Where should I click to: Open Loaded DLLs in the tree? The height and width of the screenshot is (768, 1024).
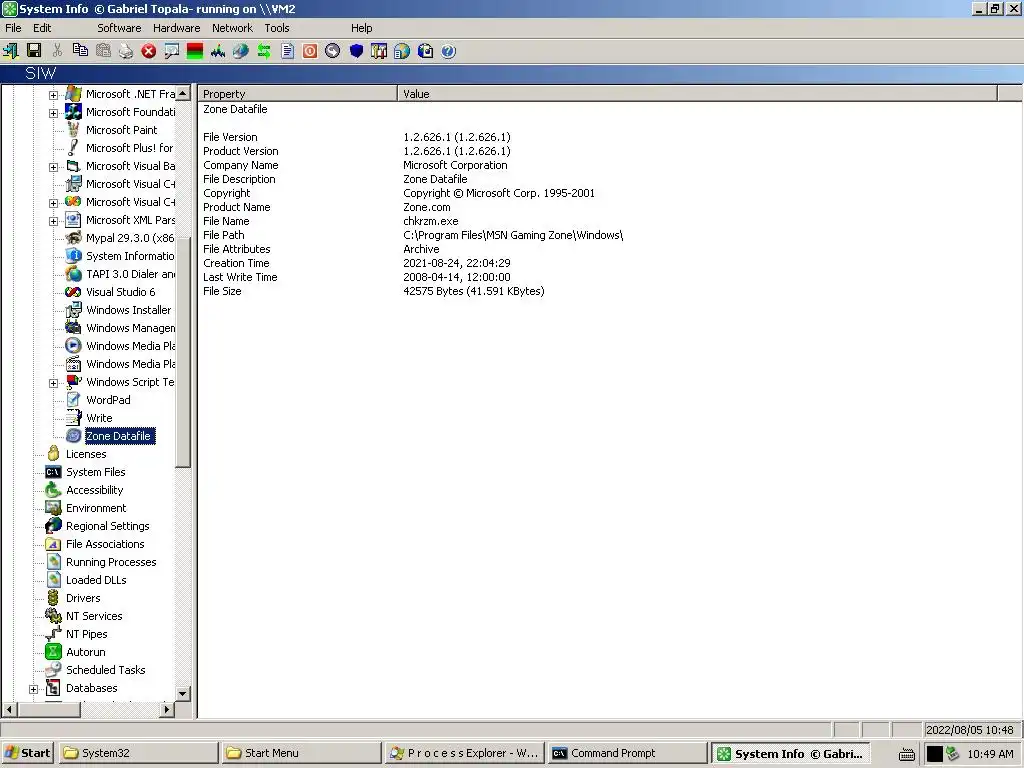tap(96, 580)
